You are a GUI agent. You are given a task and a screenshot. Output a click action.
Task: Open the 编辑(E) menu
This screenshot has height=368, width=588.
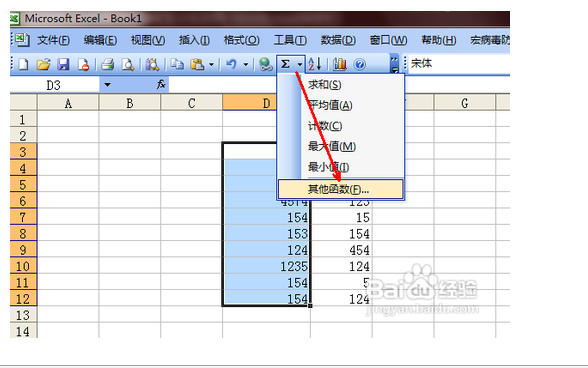[x=100, y=40]
